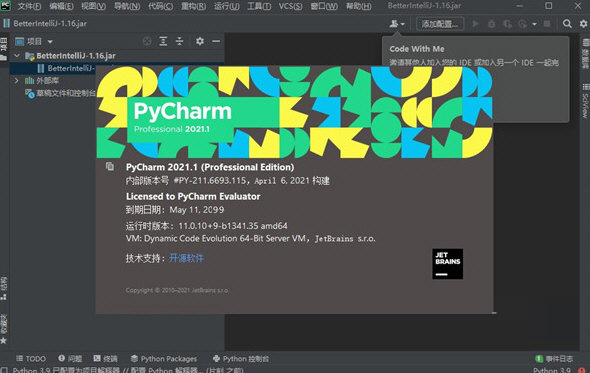The image size is (590, 373).
Task: Open the 窗口(W) menu
Action: pos(324,6)
